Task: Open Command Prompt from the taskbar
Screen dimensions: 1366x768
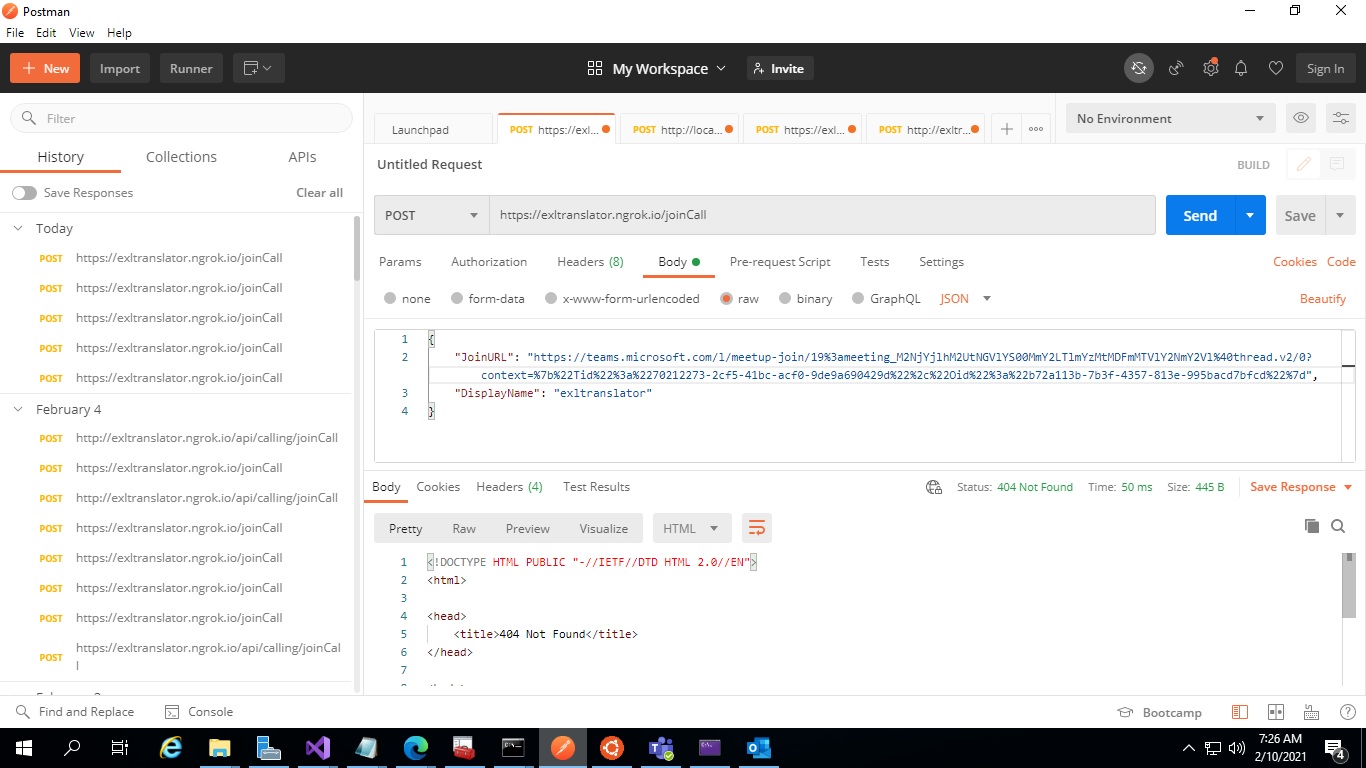Action: (x=513, y=747)
